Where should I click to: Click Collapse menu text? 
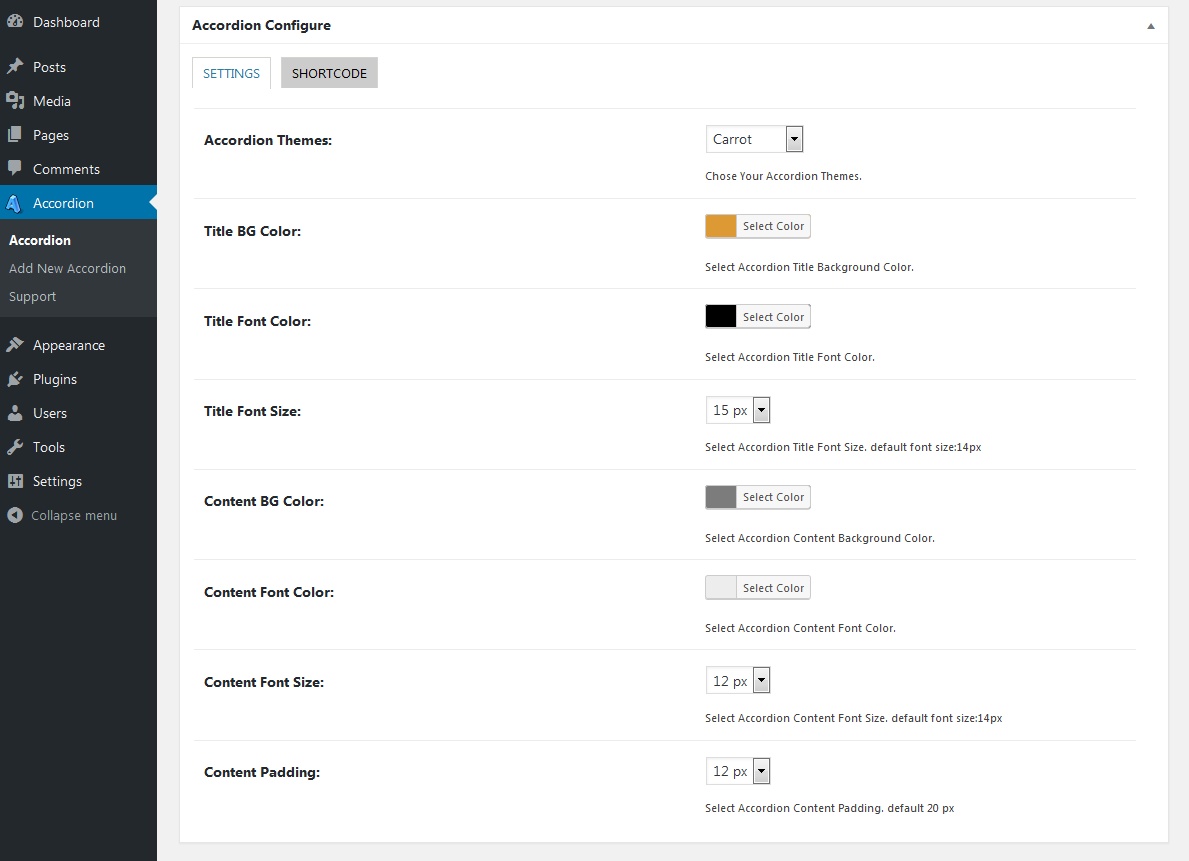[74, 515]
